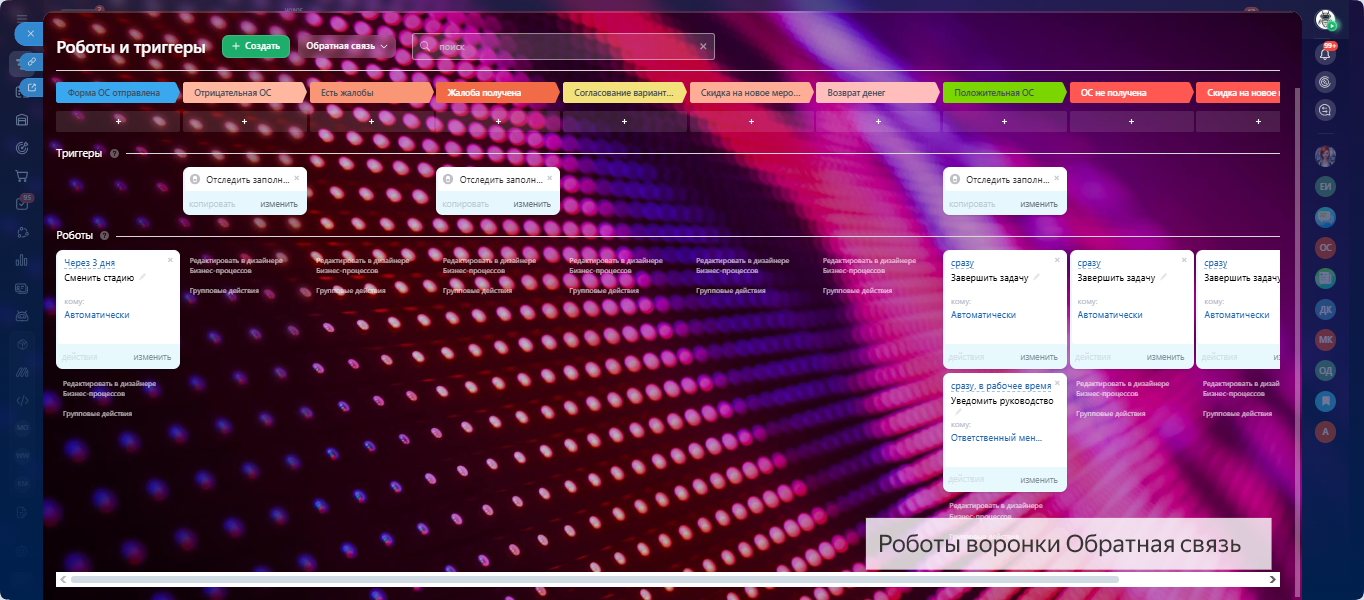Image resolution: width=1364 pixels, height=600 pixels.
Task: Click копировать on trigger under Положительная ОС
Action: click(x=972, y=204)
